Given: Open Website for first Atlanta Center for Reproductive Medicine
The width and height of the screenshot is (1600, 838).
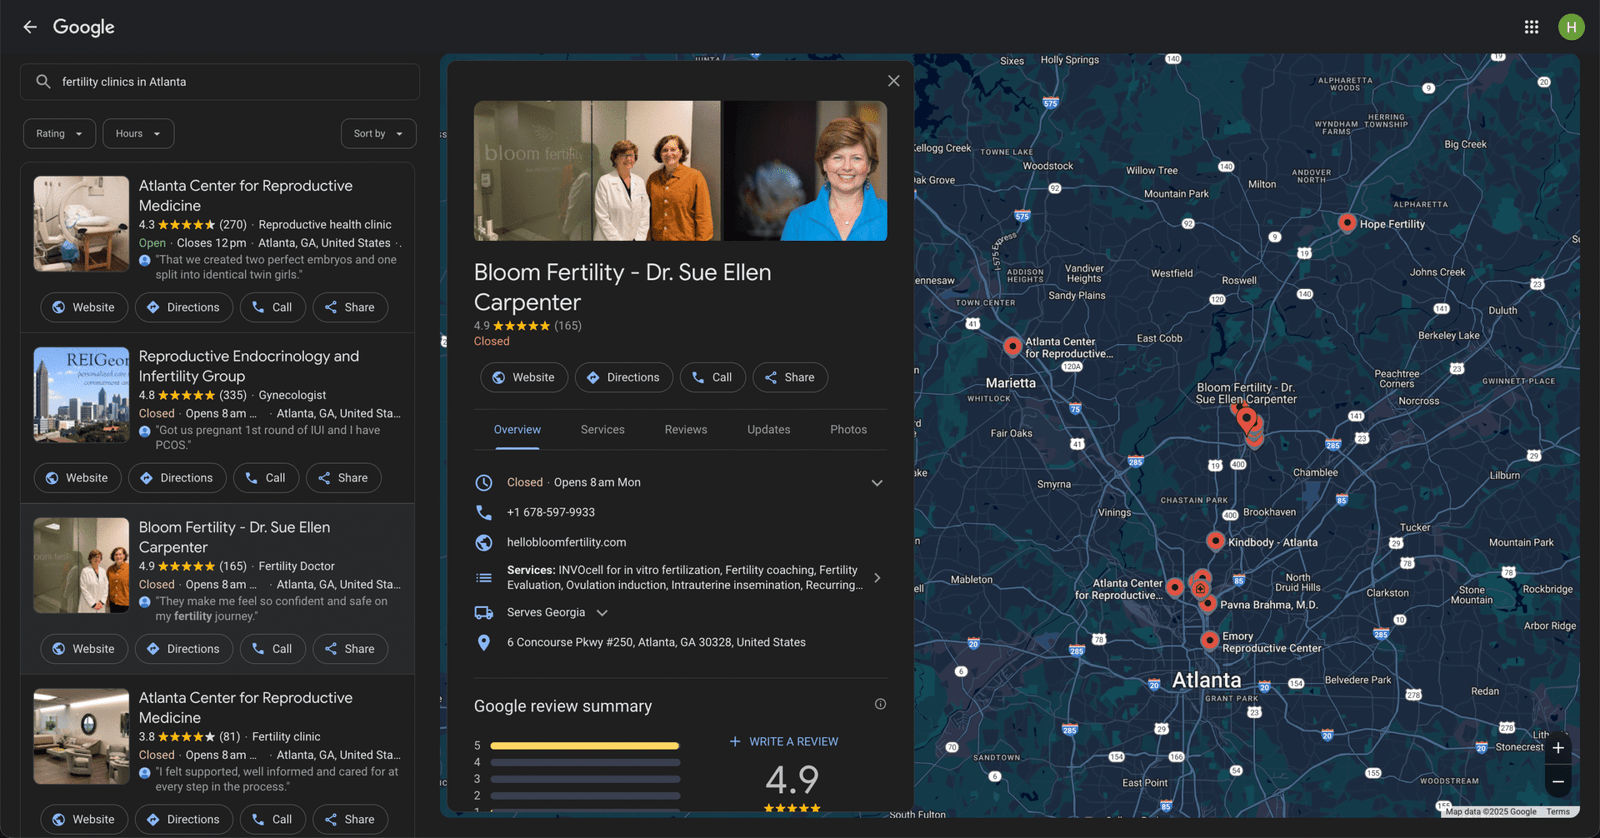Looking at the screenshot, I should (84, 308).
